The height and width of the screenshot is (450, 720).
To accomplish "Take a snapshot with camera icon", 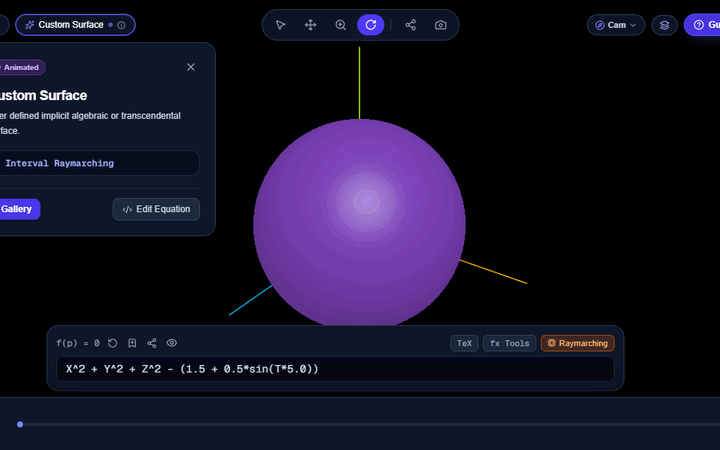I will coord(440,25).
